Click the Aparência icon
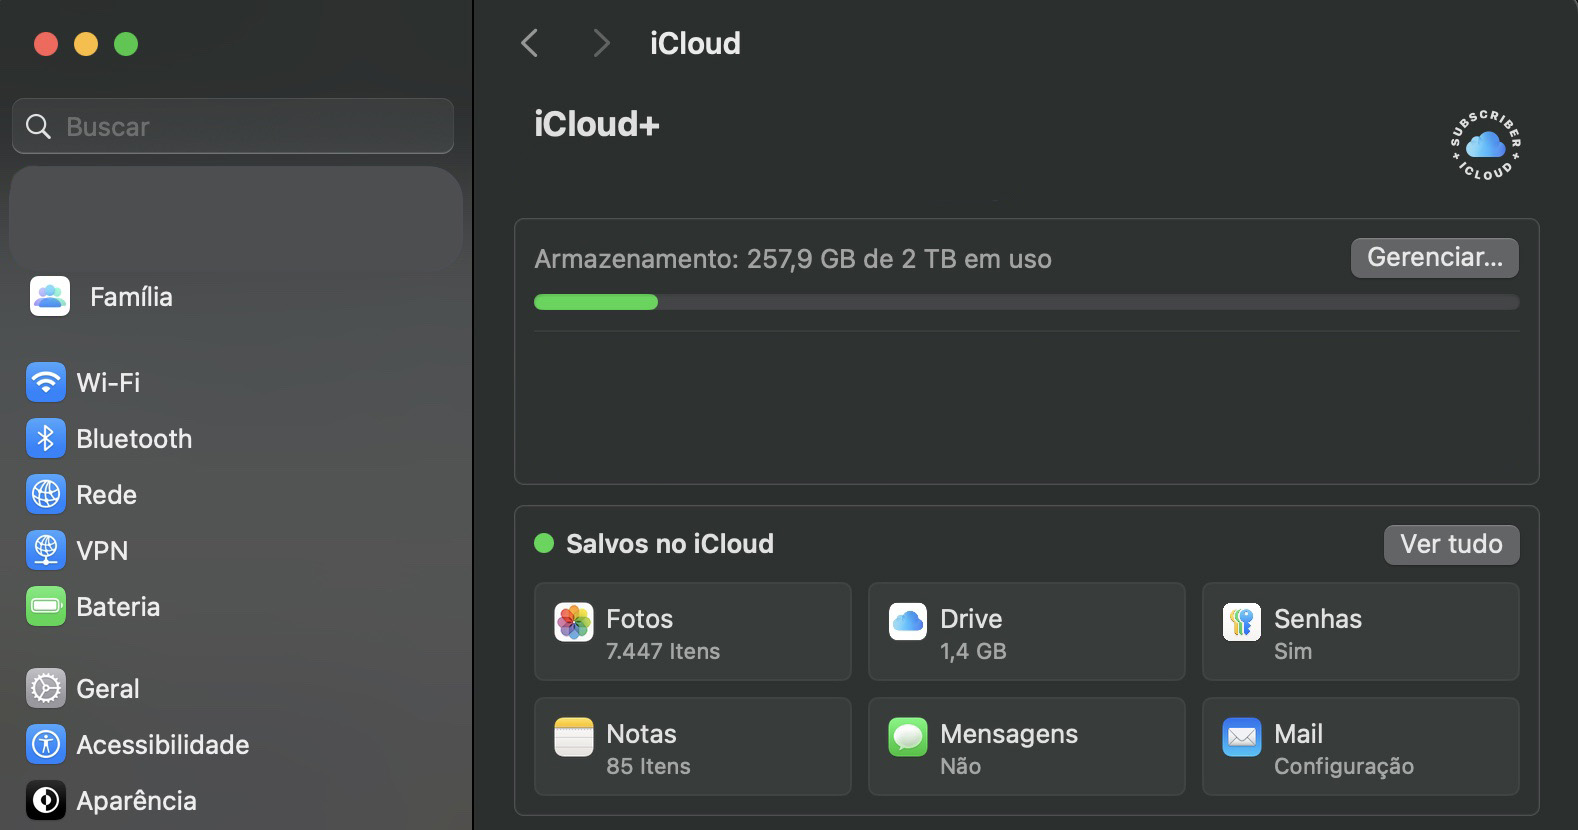 tap(45, 800)
